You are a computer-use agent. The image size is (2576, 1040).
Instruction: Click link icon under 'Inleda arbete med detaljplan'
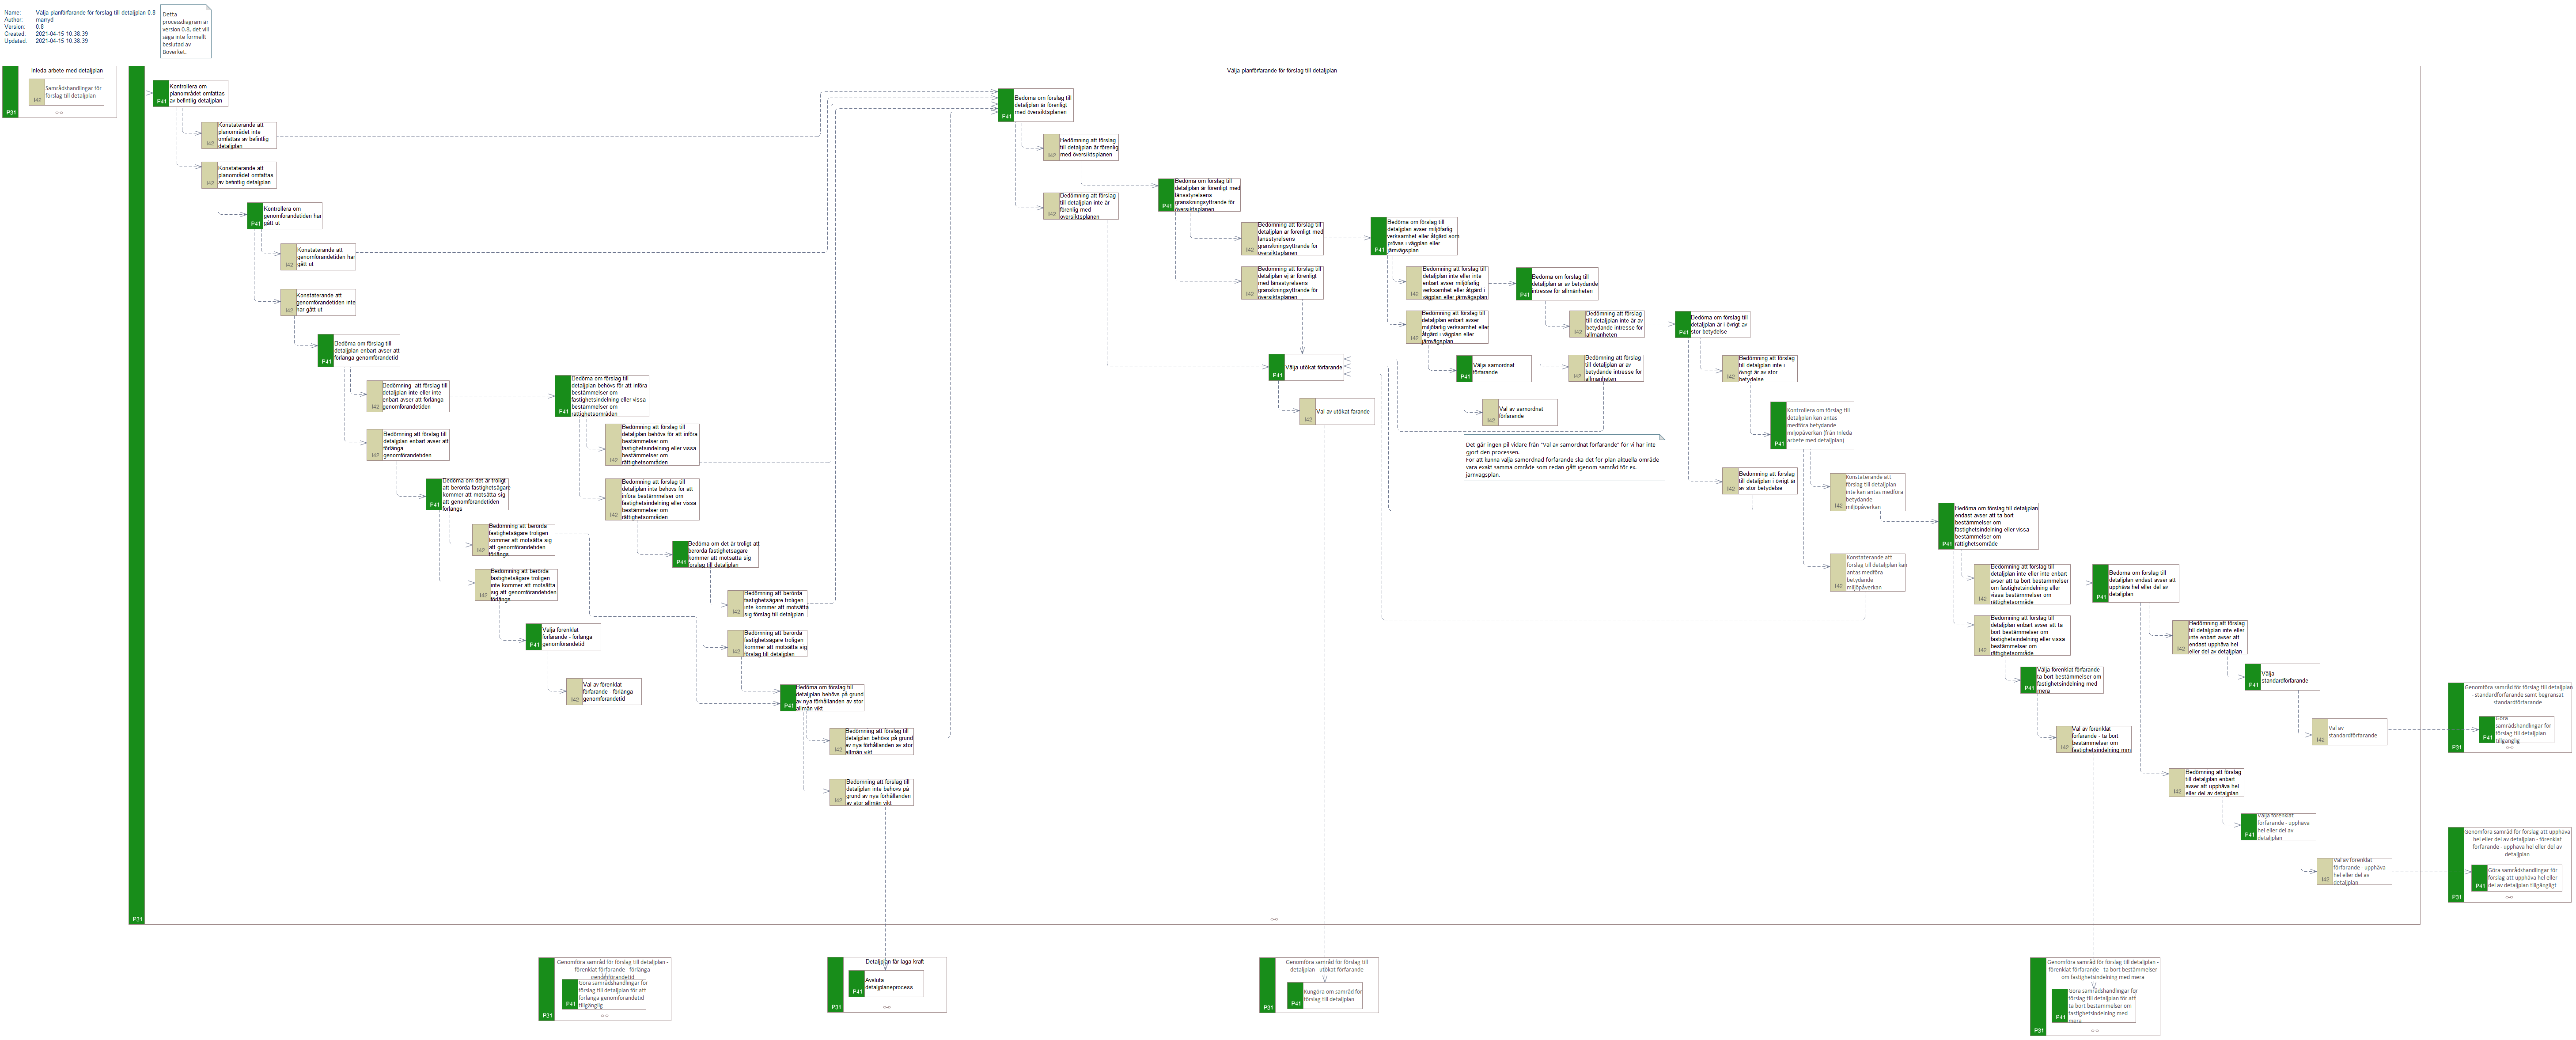coord(59,113)
